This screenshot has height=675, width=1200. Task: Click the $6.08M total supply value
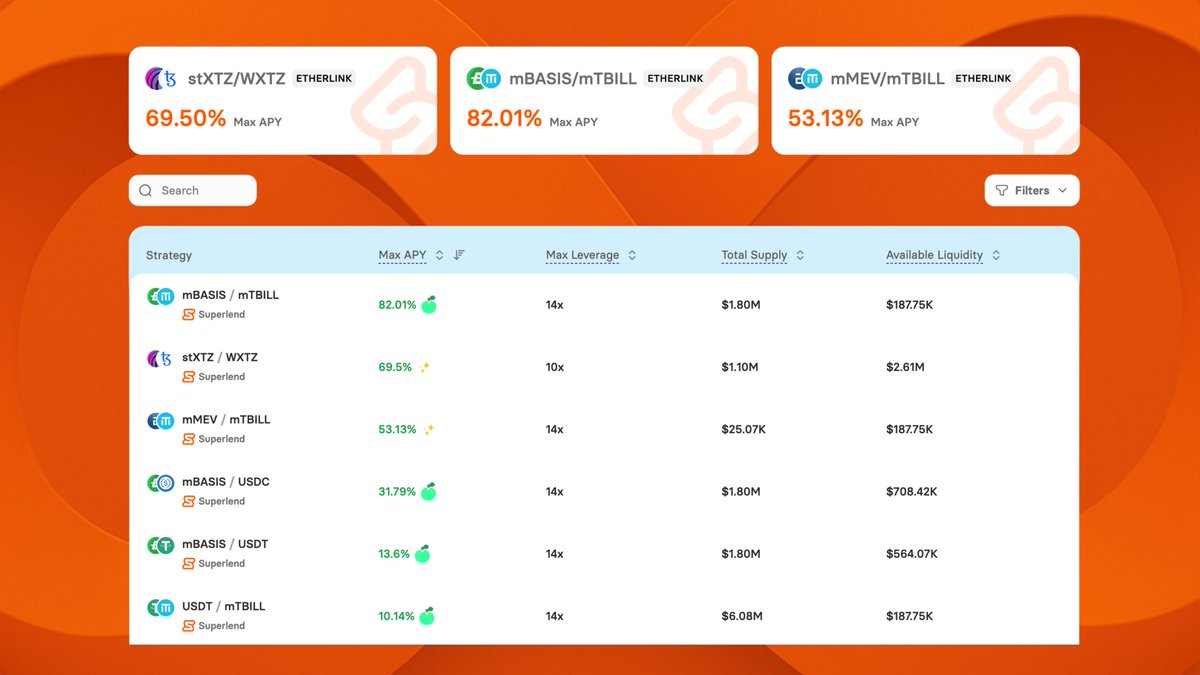(742, 616)
